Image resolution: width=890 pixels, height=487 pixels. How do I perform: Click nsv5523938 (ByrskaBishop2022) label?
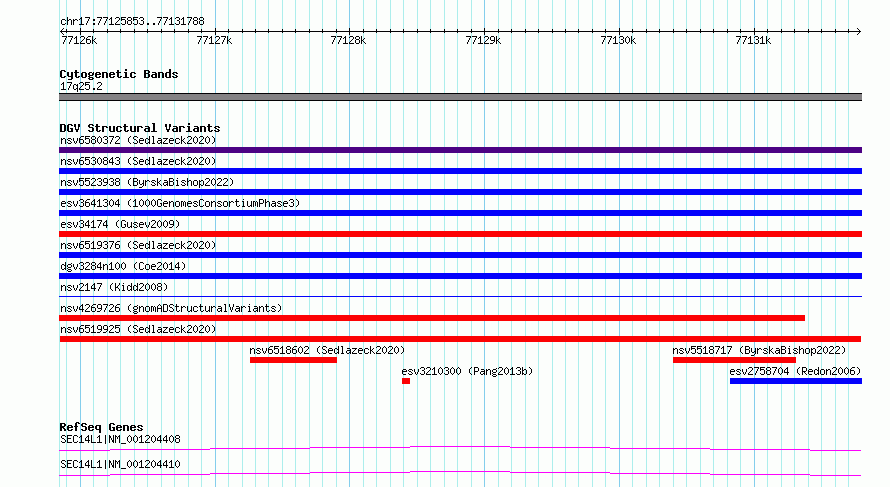(x=147, y=182)
